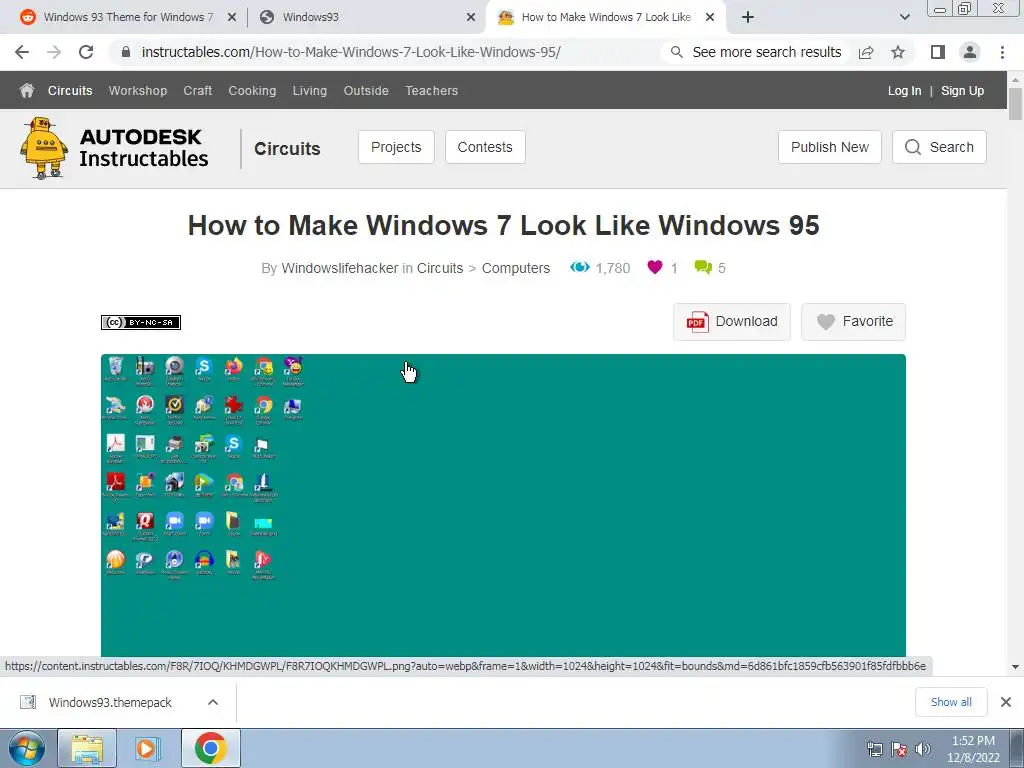Open the Cooking category
The height and width of the screenshot is (768, 1024).
(252, 91)
